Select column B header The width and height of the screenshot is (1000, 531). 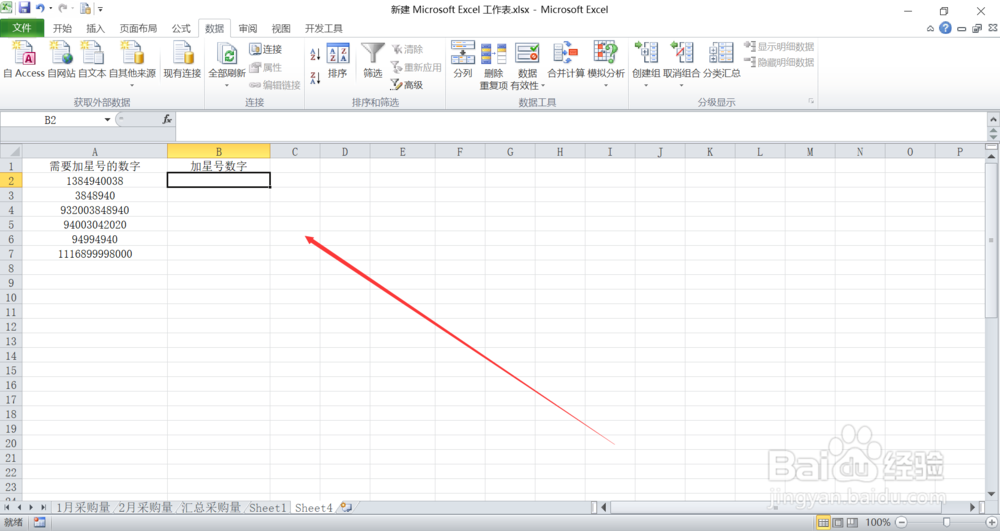tap(219, 152)
